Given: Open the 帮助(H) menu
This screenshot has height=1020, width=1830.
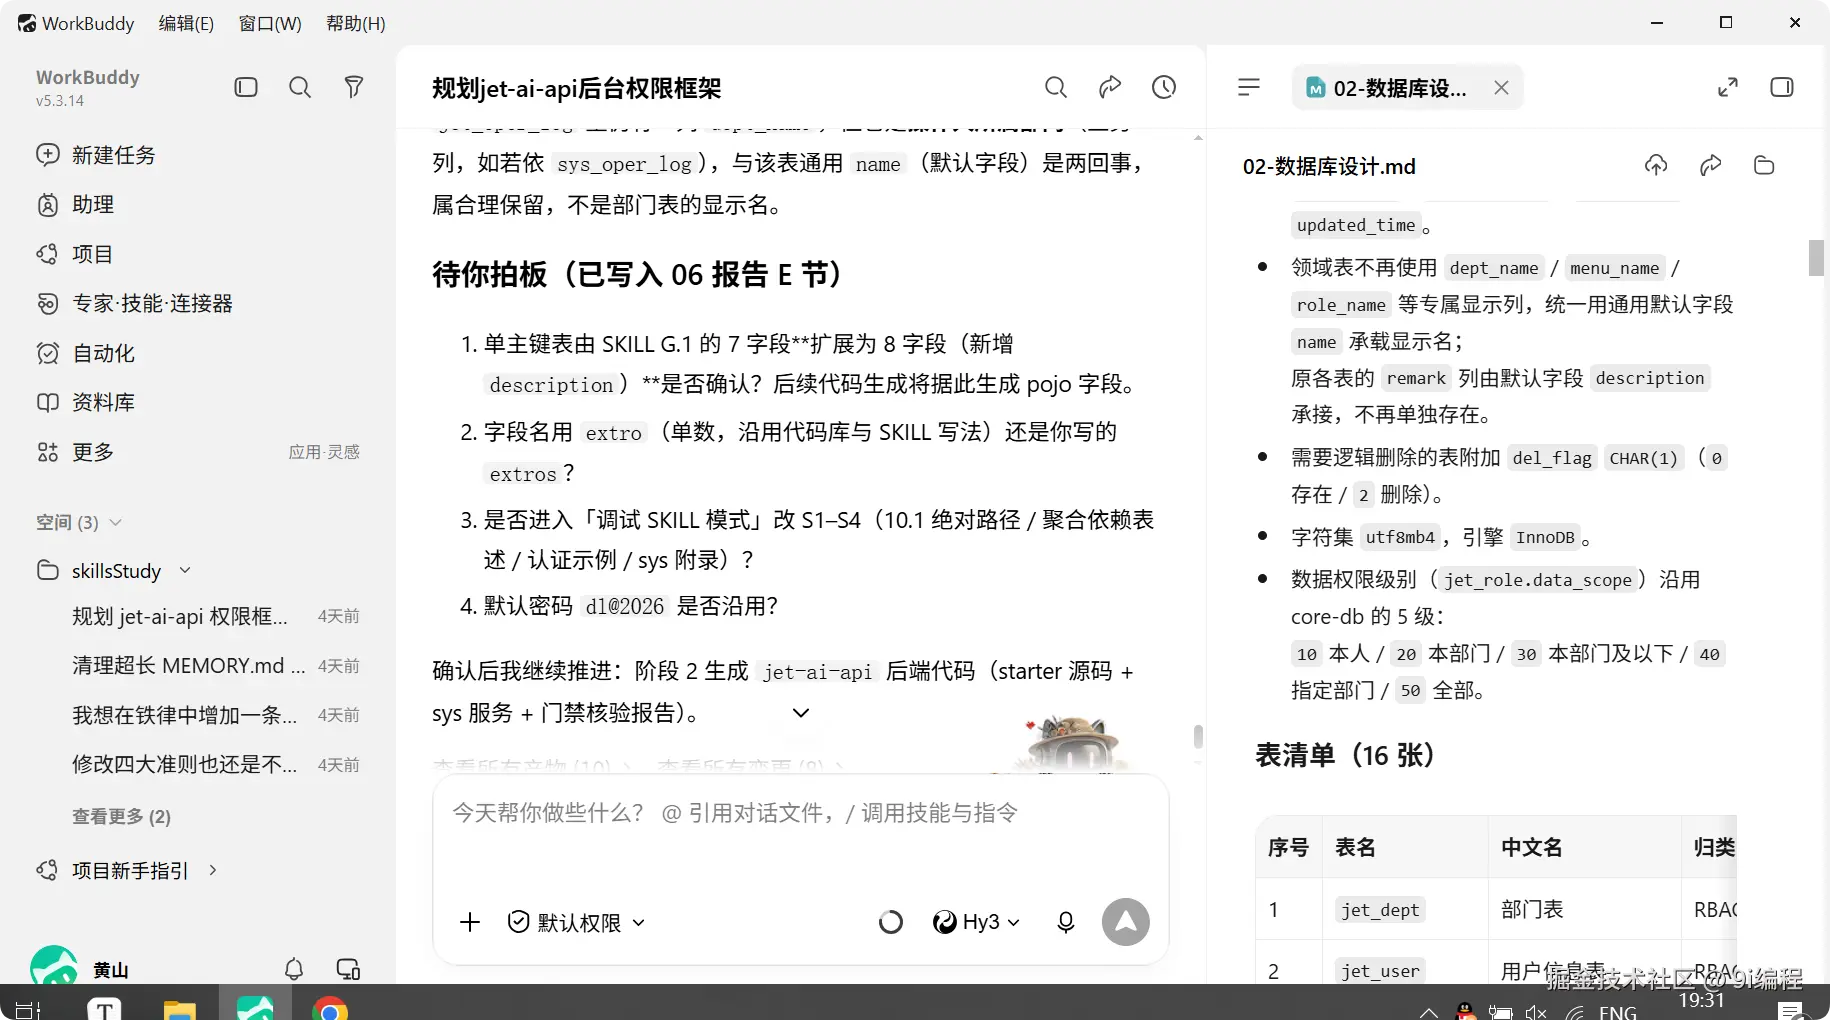Looking at the screenshot, I should click(x=356, y=23).
